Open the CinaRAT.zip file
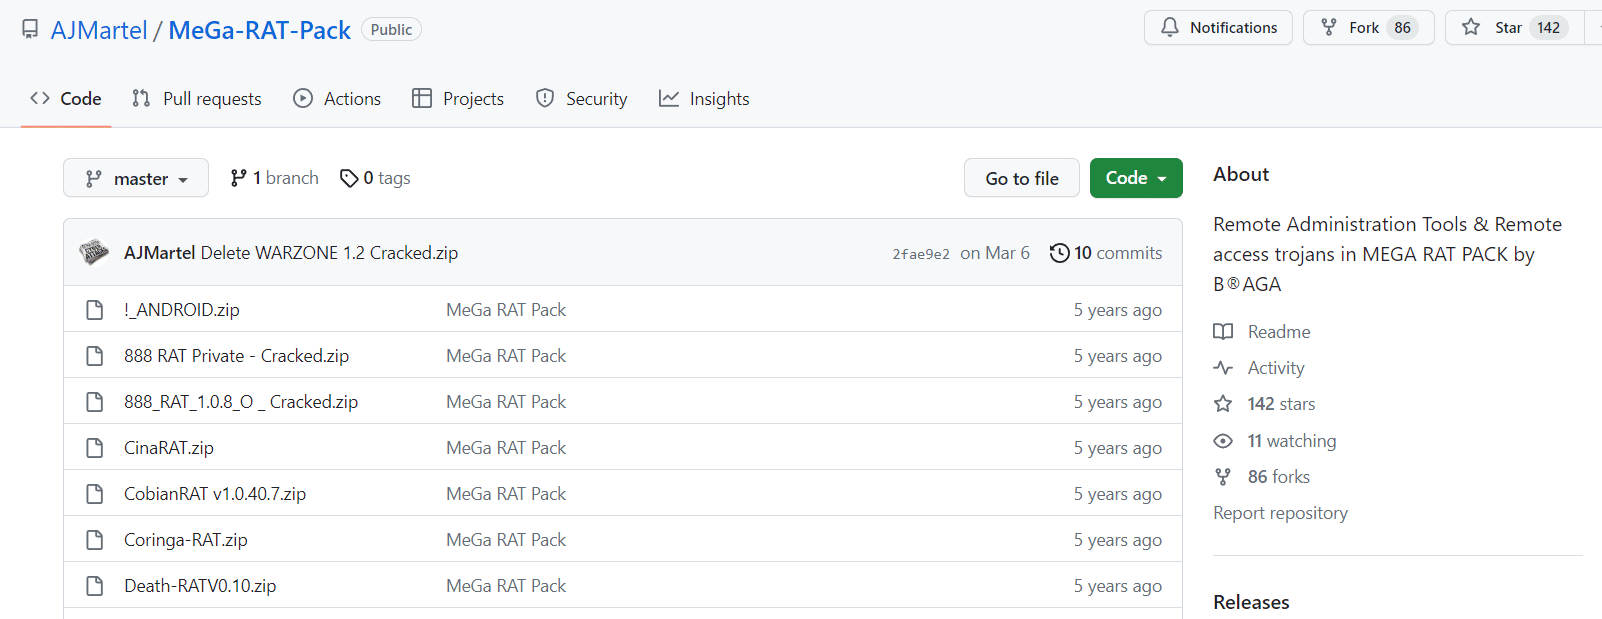This screenshot has width=1602, height=619. coord(169,448)
